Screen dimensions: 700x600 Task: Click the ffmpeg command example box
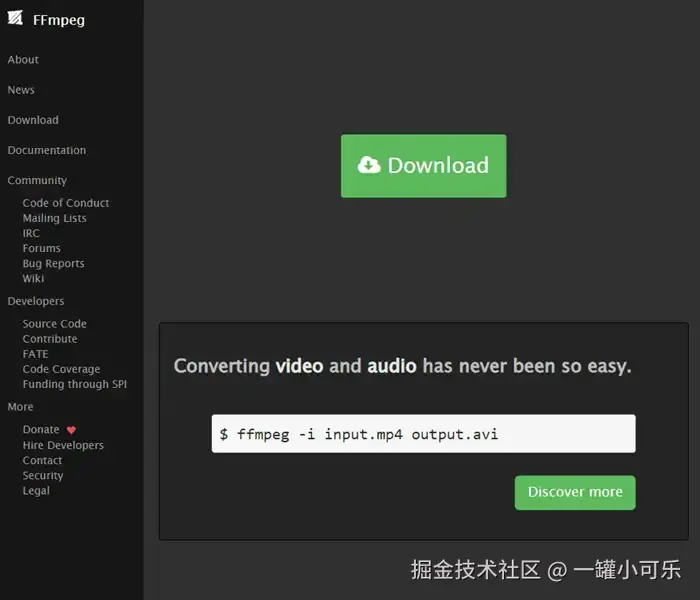click(x=424, y=433)
